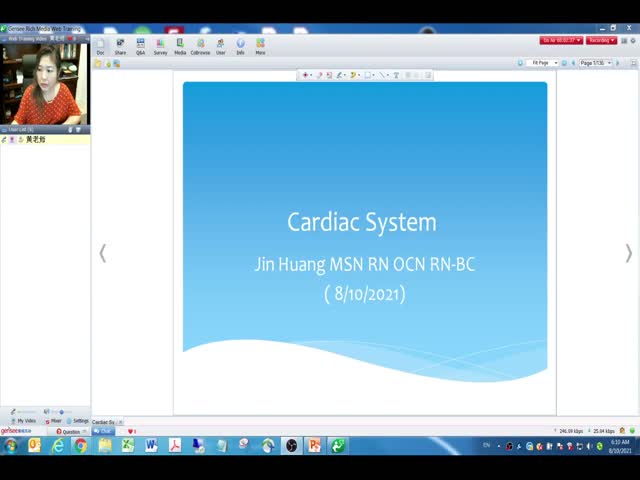The image size is (640, 480).
Task: Select the red laser pointer annotation tool
Action: click(305, 75)
